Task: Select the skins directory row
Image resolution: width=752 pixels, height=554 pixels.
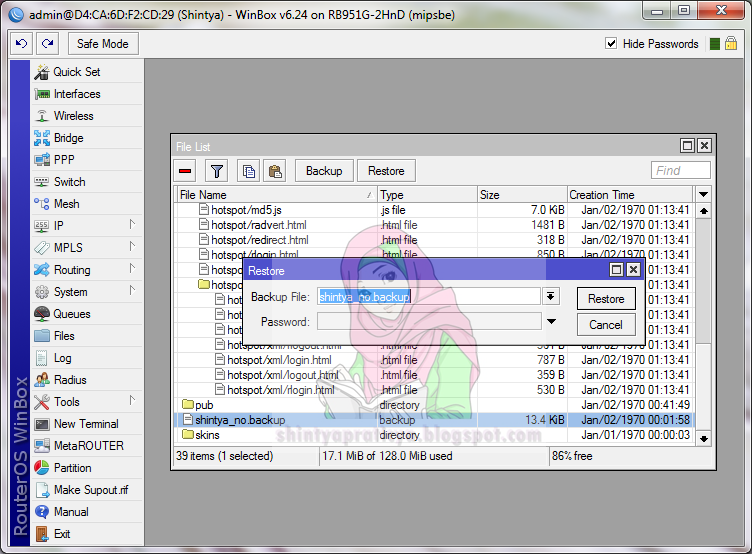Action: [435, 435]
